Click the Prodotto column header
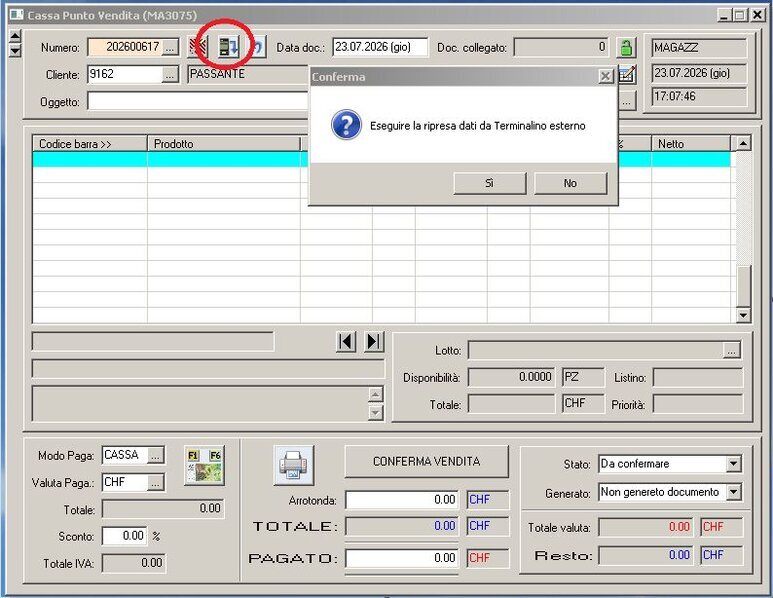Screen dimensions: 773x598 (224, 144)
